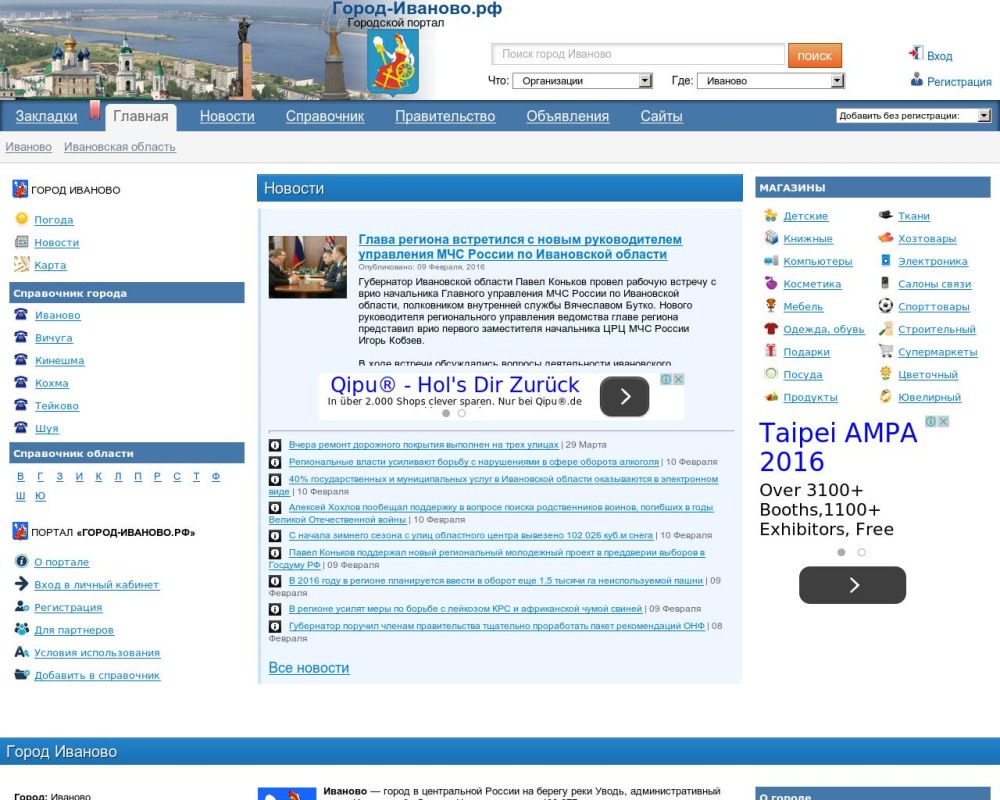This screenshot has height=800, width=1000.
Task: Expand the Добавить без регистрации dropdown
Action: point(913,116)
